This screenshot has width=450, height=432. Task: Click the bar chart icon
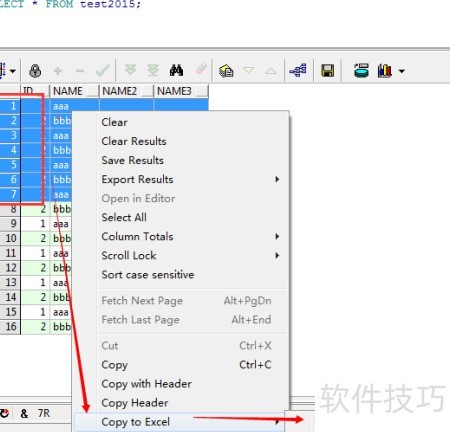click(385, 71)
